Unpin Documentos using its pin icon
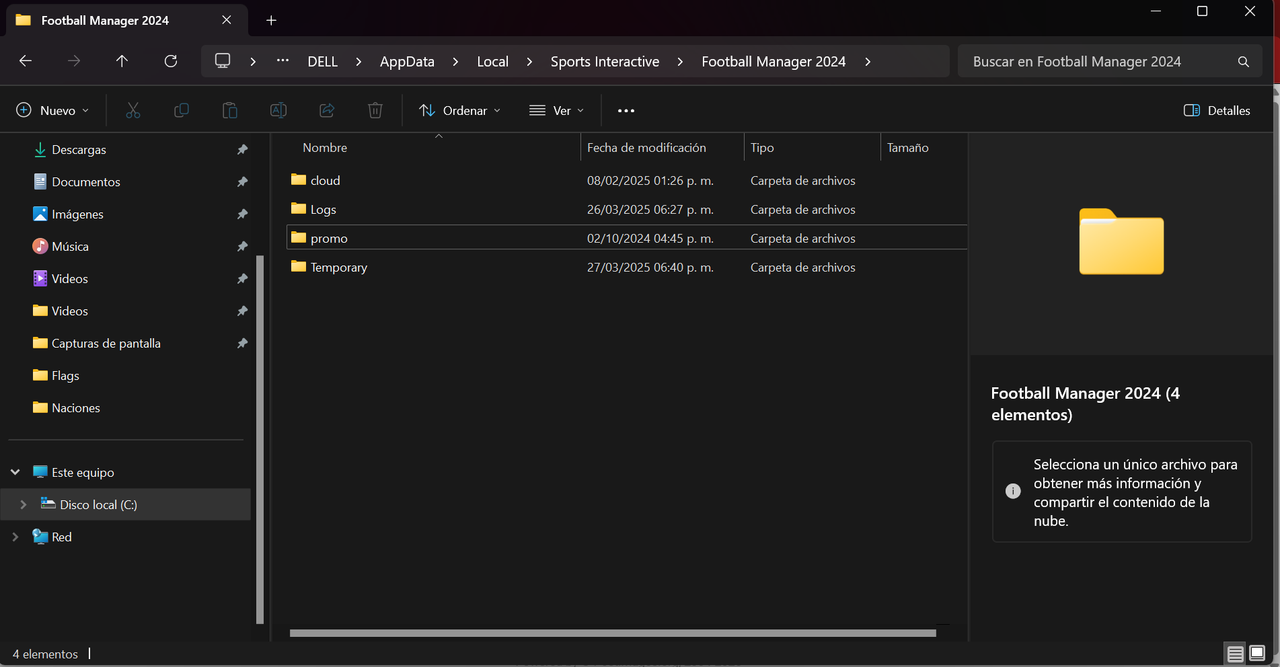The image size is (1280, 667). 242,182
